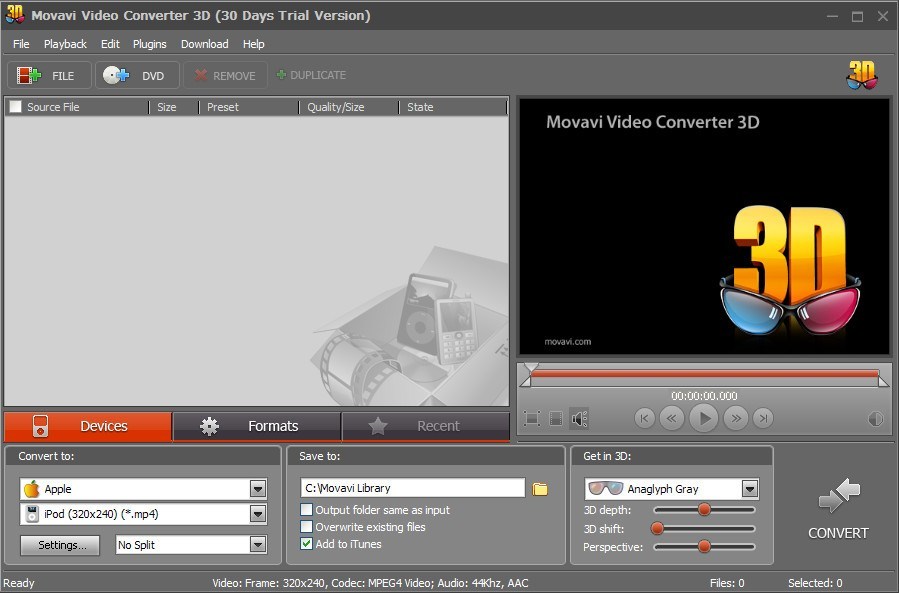Viewport: 899px width, 593px height.
Task: Click the 3D depth slider handle
Action: (704, 510)
